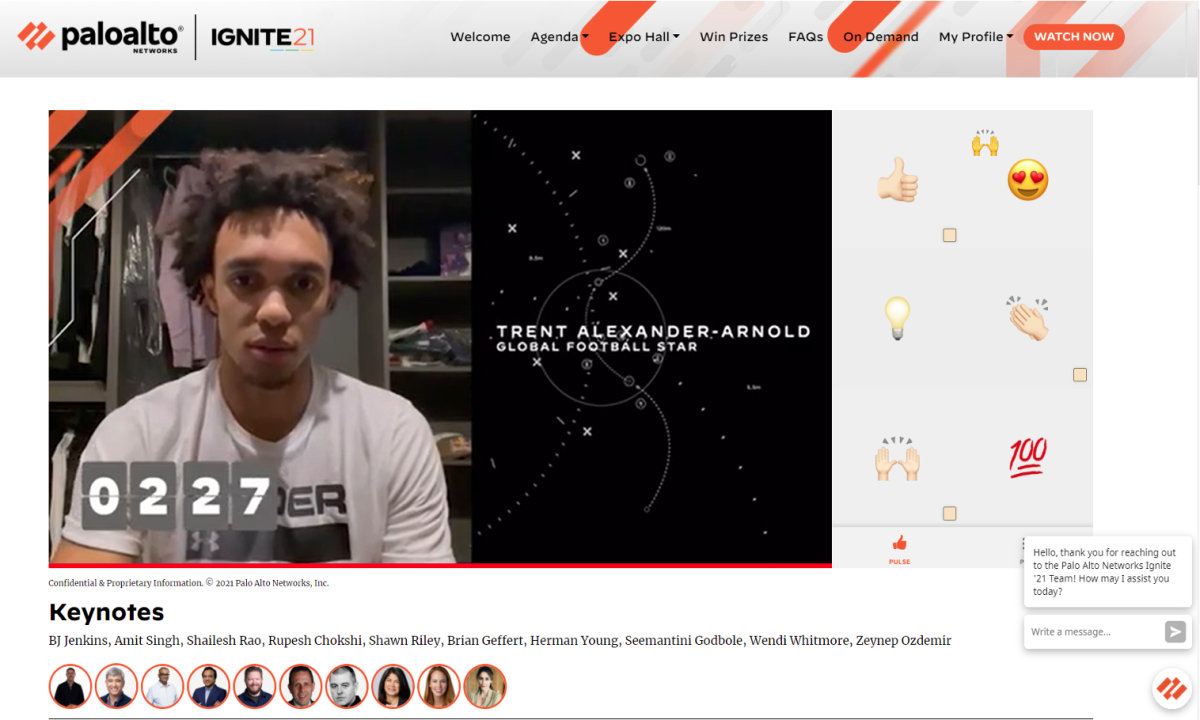Click the Palo Alto Networks logo
Image resolution: width=1200 pixels, height=720 pixels.
coord(100,37)
